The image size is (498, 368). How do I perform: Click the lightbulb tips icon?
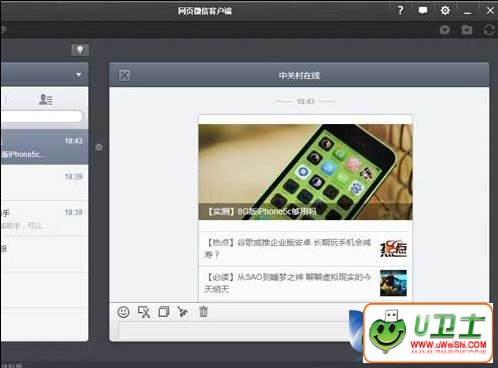coord(80,50)
